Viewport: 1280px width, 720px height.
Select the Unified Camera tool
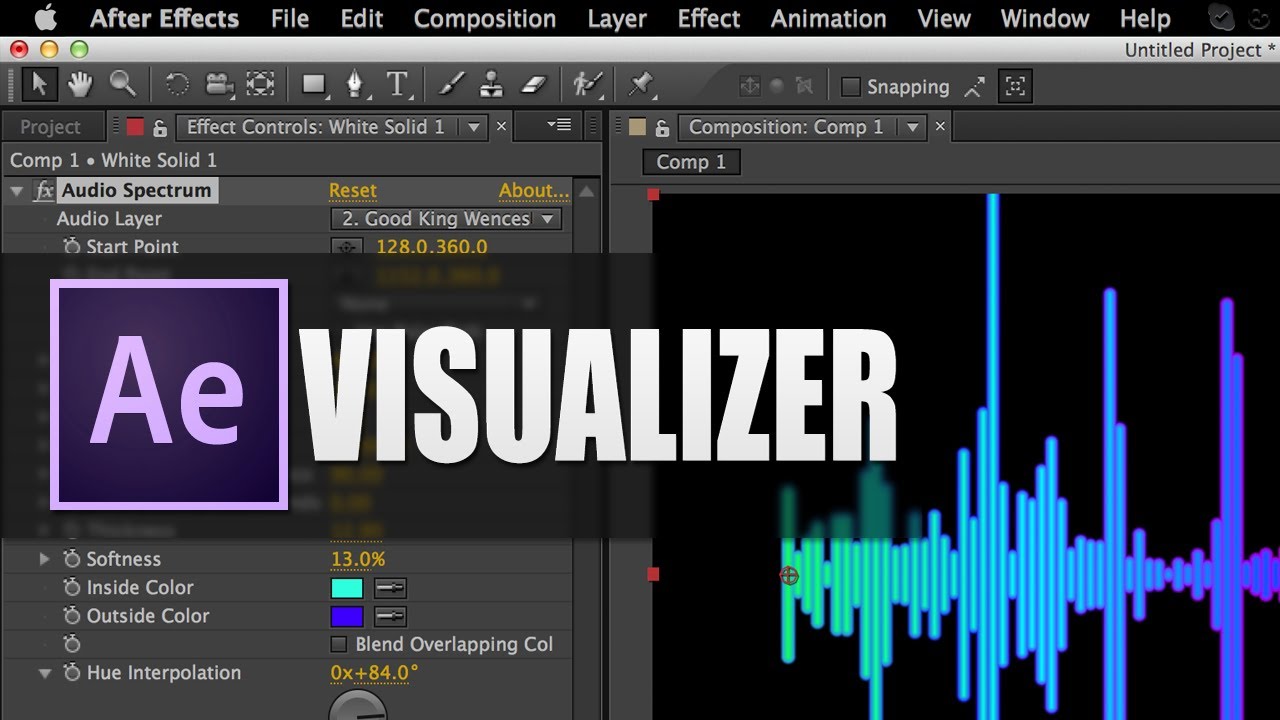coord(219,85)
